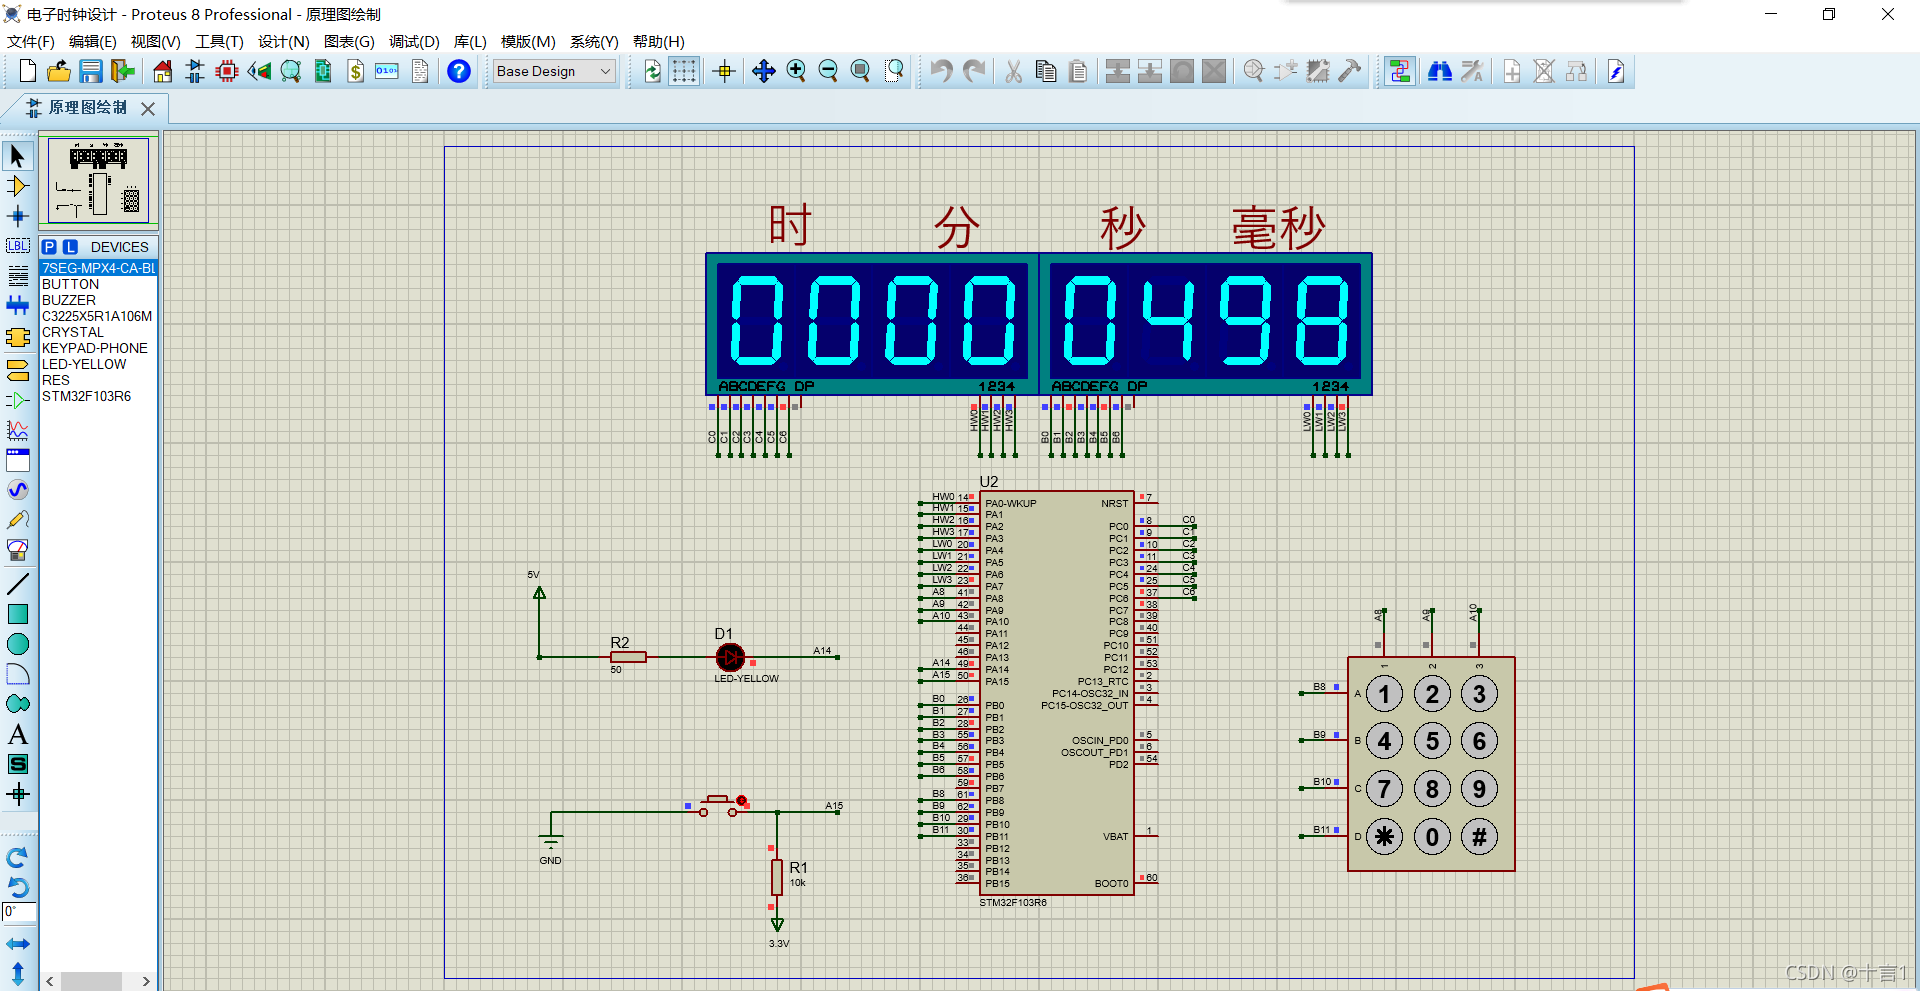Toggle the wire autorouter toolbar icon

1400,71
